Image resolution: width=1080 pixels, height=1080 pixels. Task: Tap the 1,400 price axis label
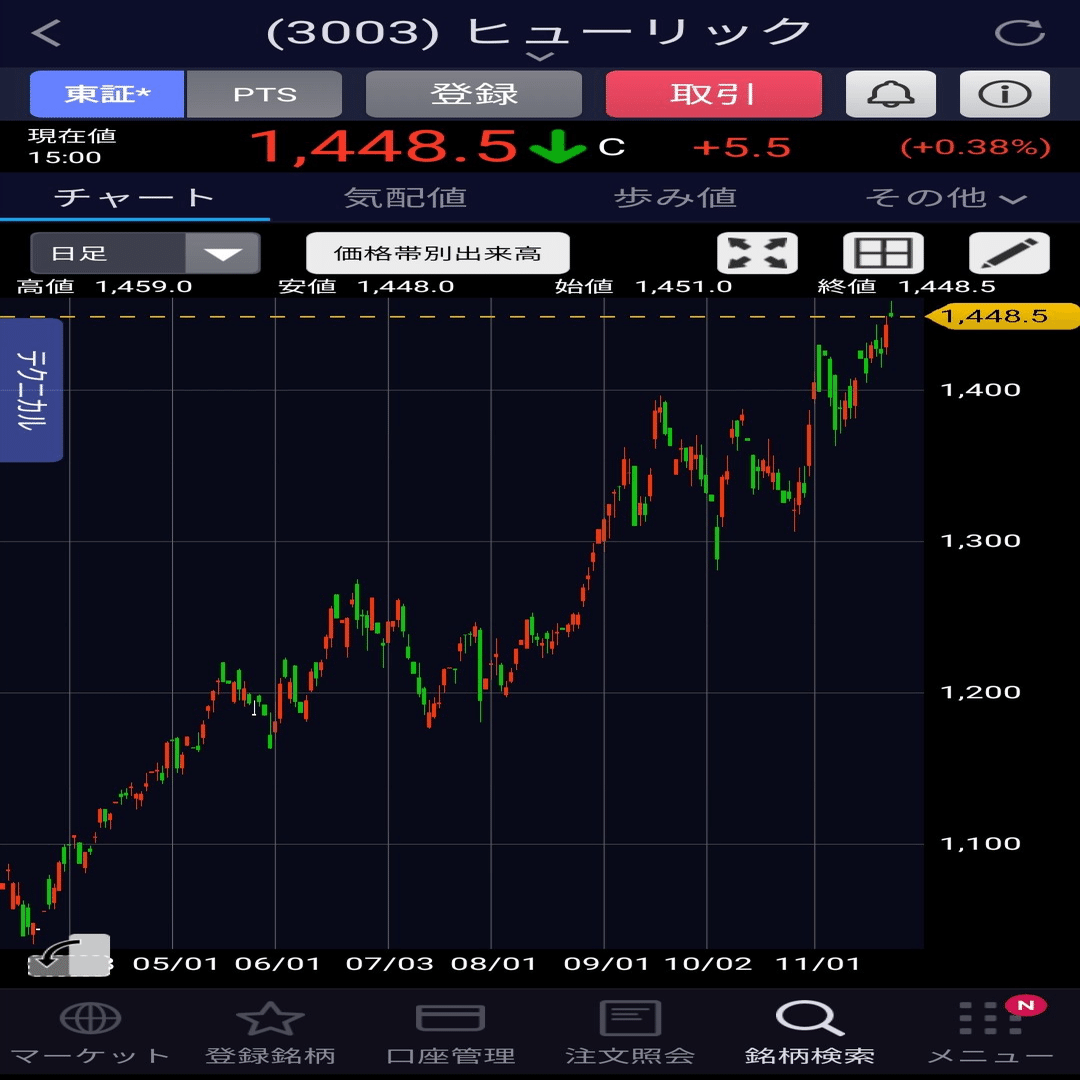pos(980,390)
